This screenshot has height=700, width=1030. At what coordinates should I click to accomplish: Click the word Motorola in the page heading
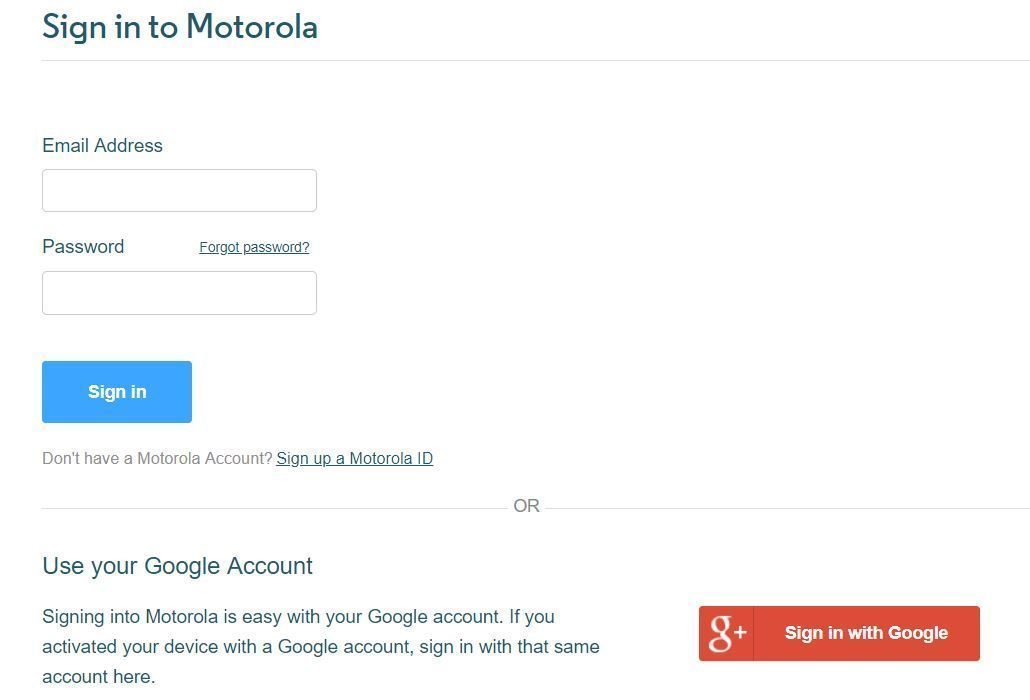tap(252, 27)
